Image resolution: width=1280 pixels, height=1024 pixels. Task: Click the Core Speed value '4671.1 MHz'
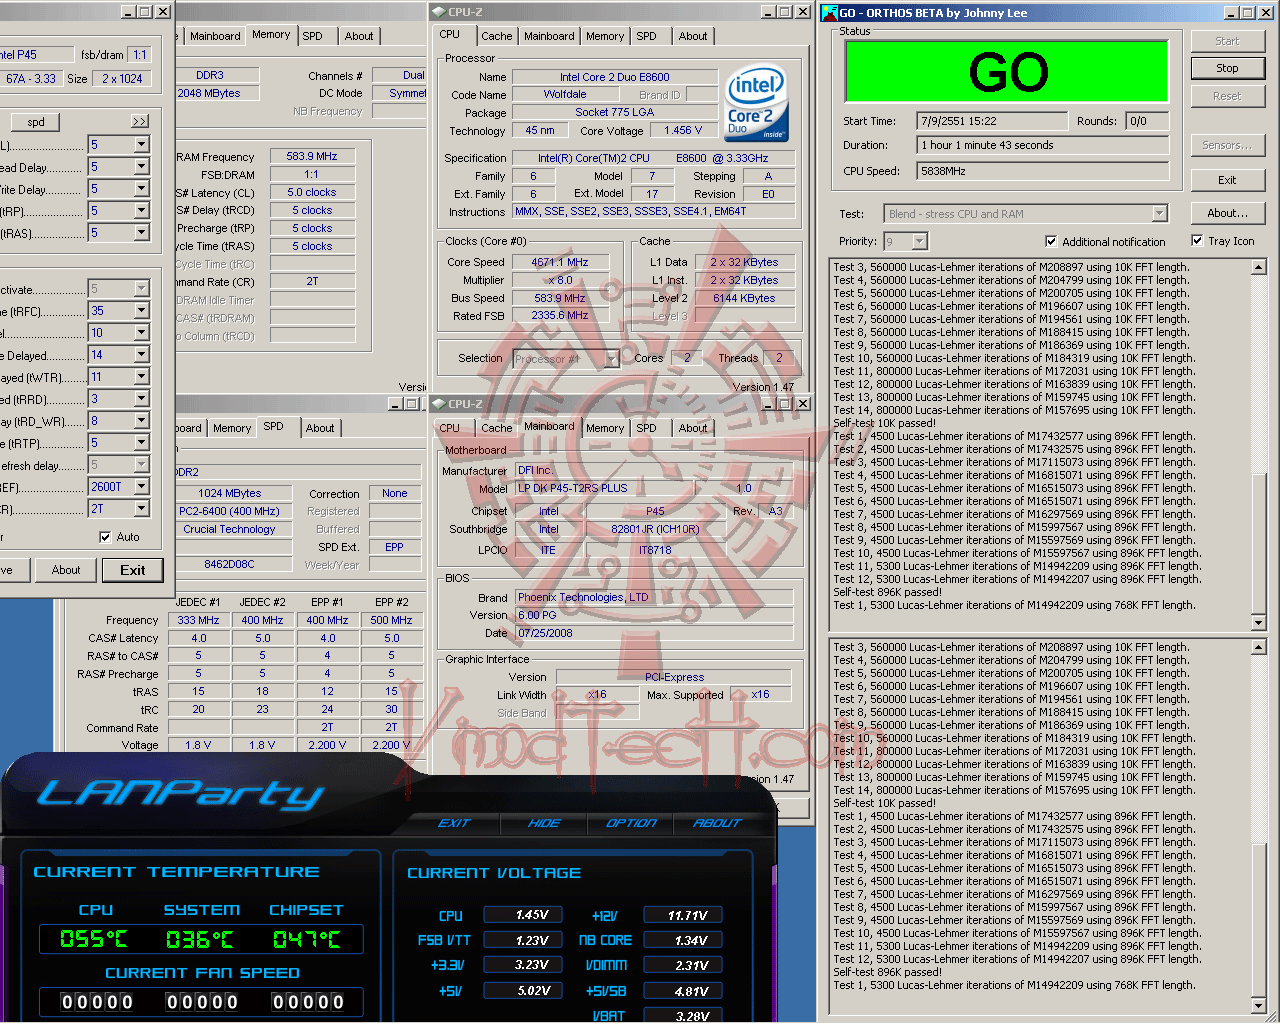point(560,262)
